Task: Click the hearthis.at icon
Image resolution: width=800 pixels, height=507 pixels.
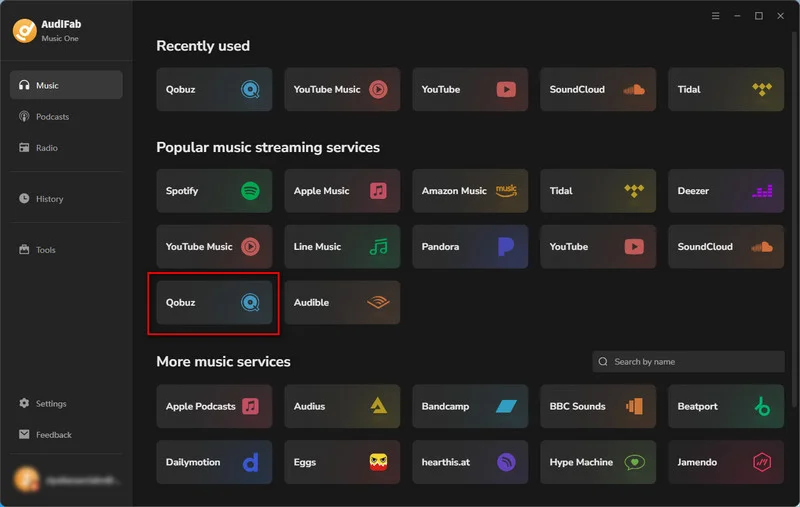Action: 506,462
